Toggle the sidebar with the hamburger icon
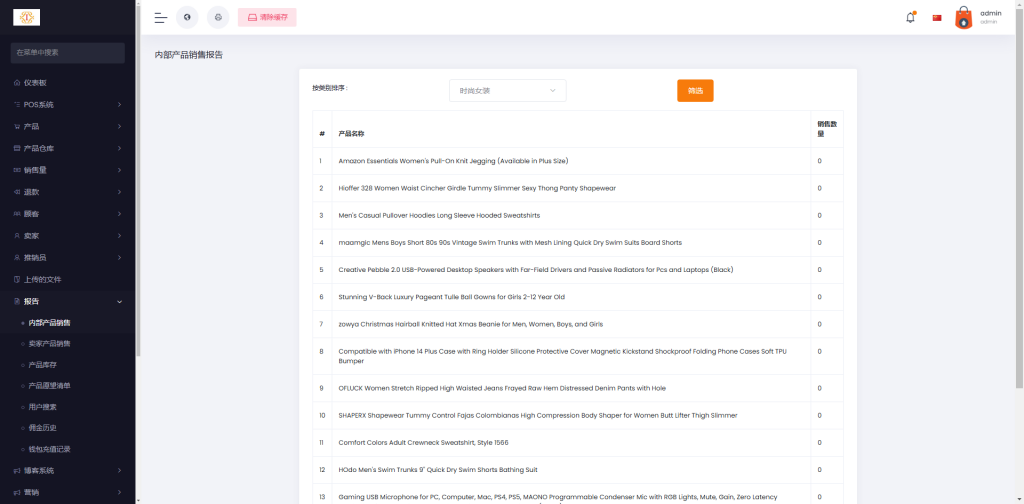The image size is (1024, 504). 160,17
